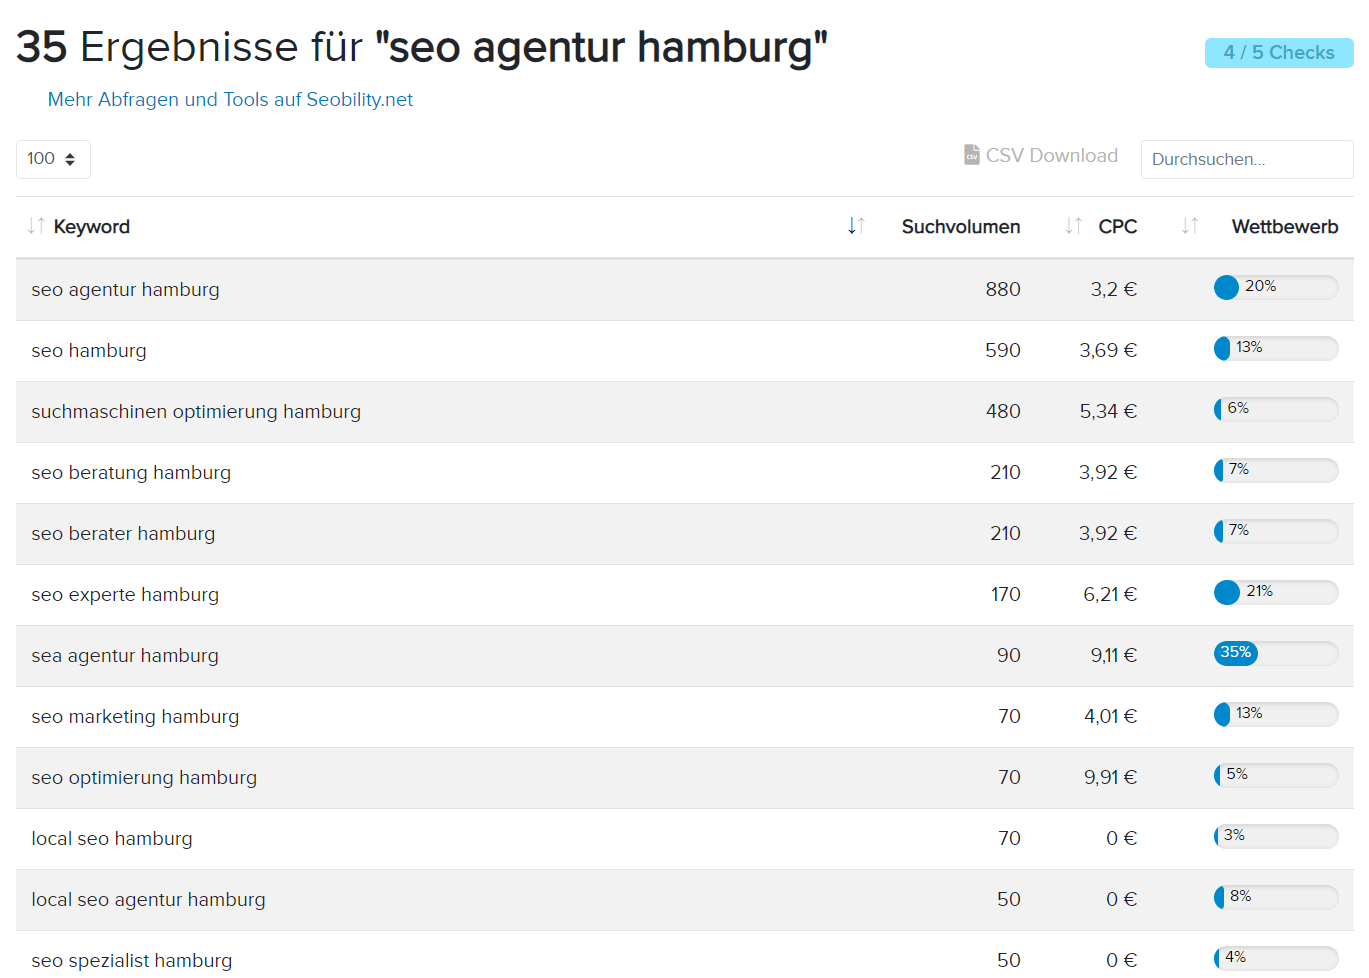The image size is (1369, 978).
Task: Click the 20% competition bar
Action: click(x=1275, y=288)
